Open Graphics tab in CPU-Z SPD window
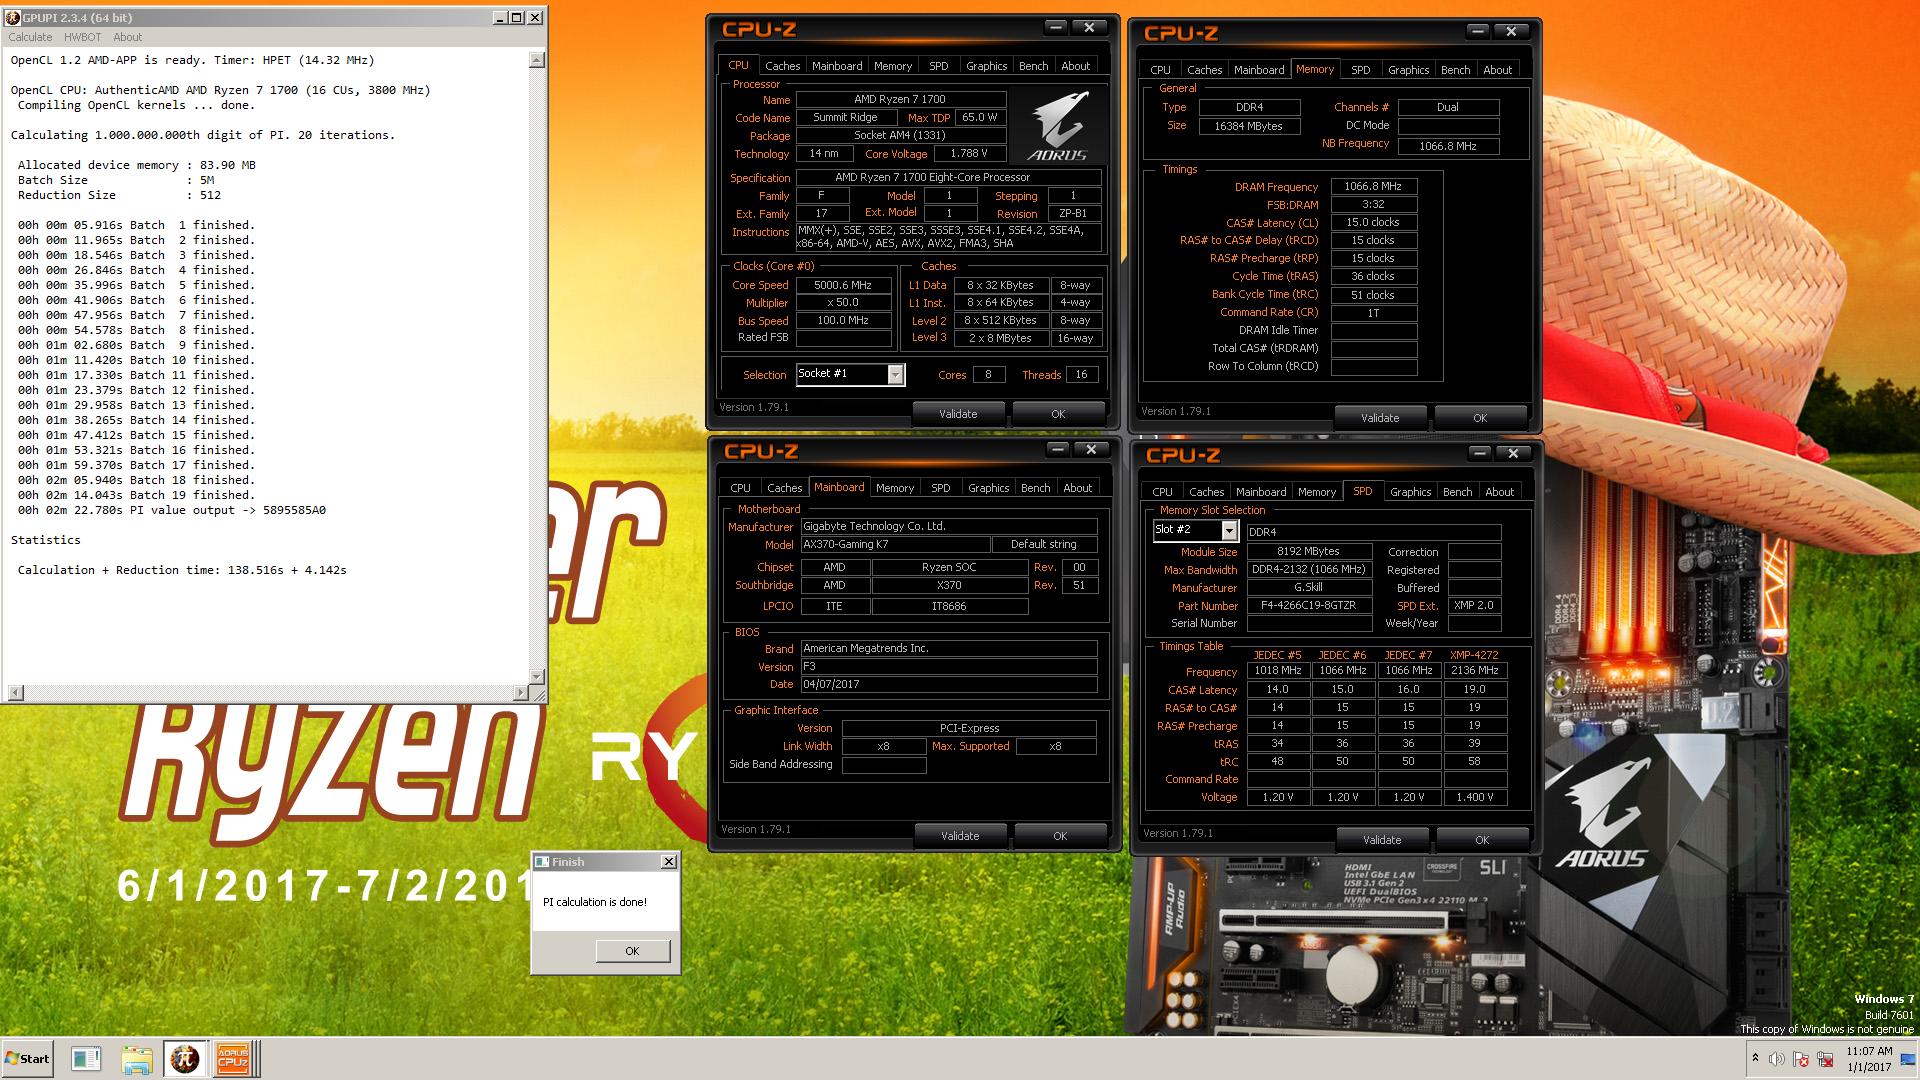 (1410, 492)
